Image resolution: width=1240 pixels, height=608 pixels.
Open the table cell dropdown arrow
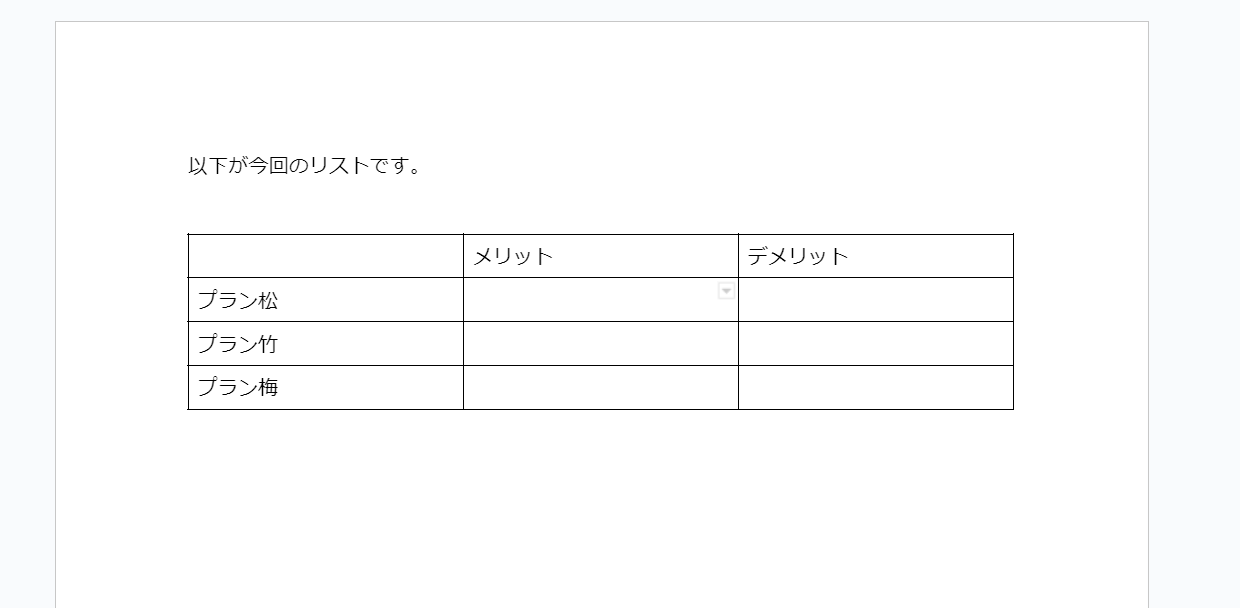(727, 291)
